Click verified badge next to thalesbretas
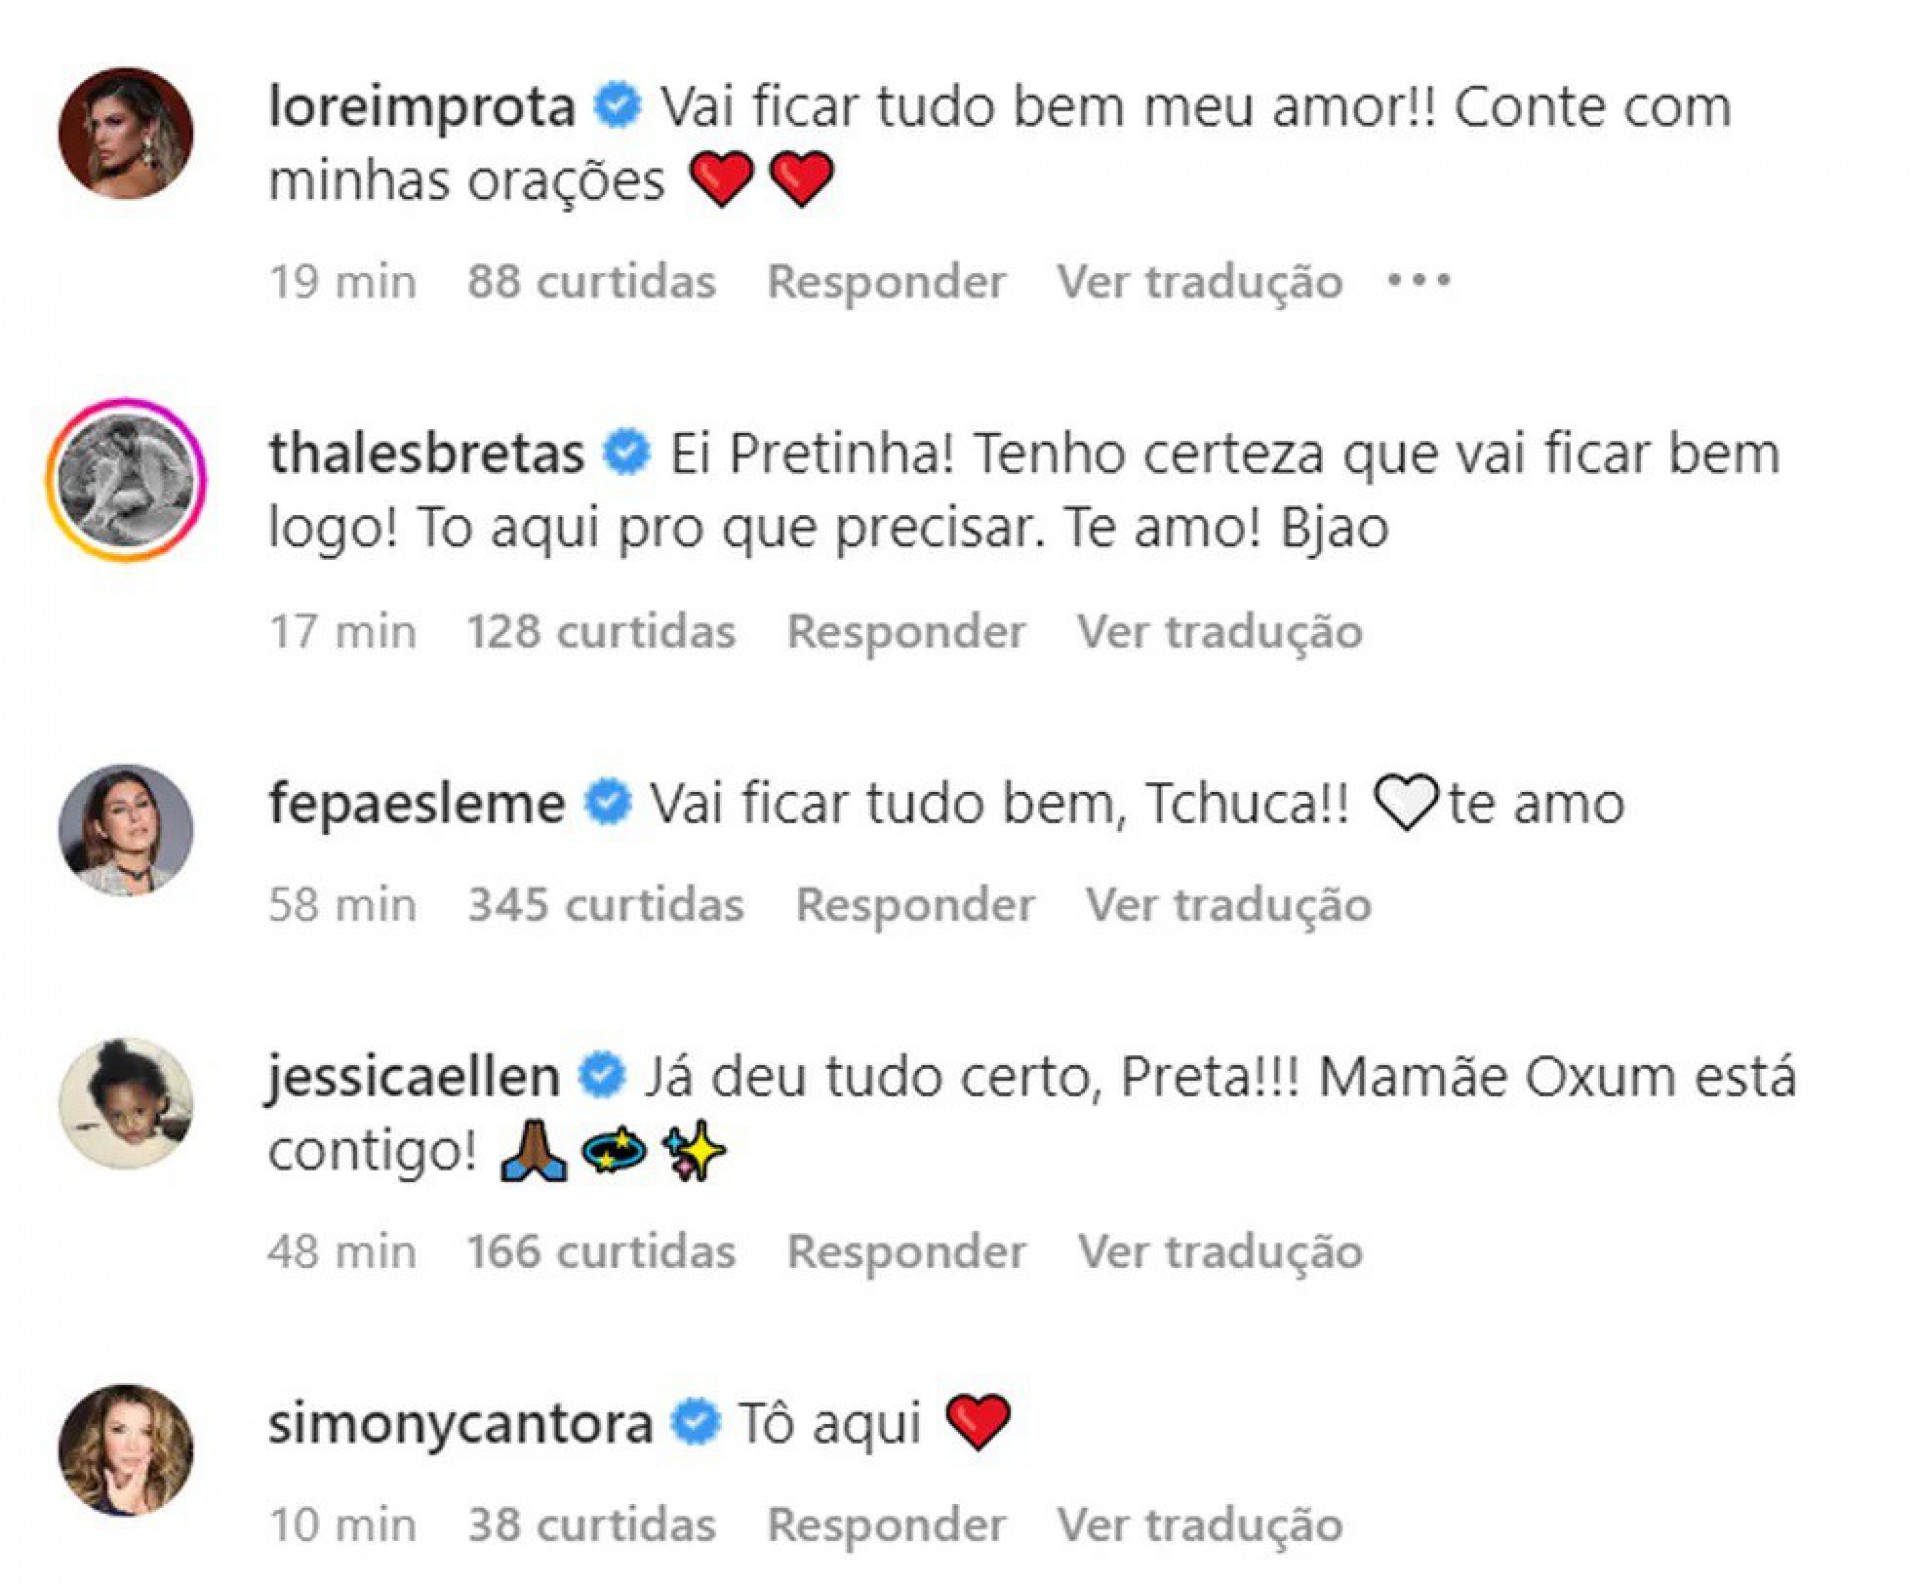The width and height of the screenshot is (1920, 1584). pos(627,453)
